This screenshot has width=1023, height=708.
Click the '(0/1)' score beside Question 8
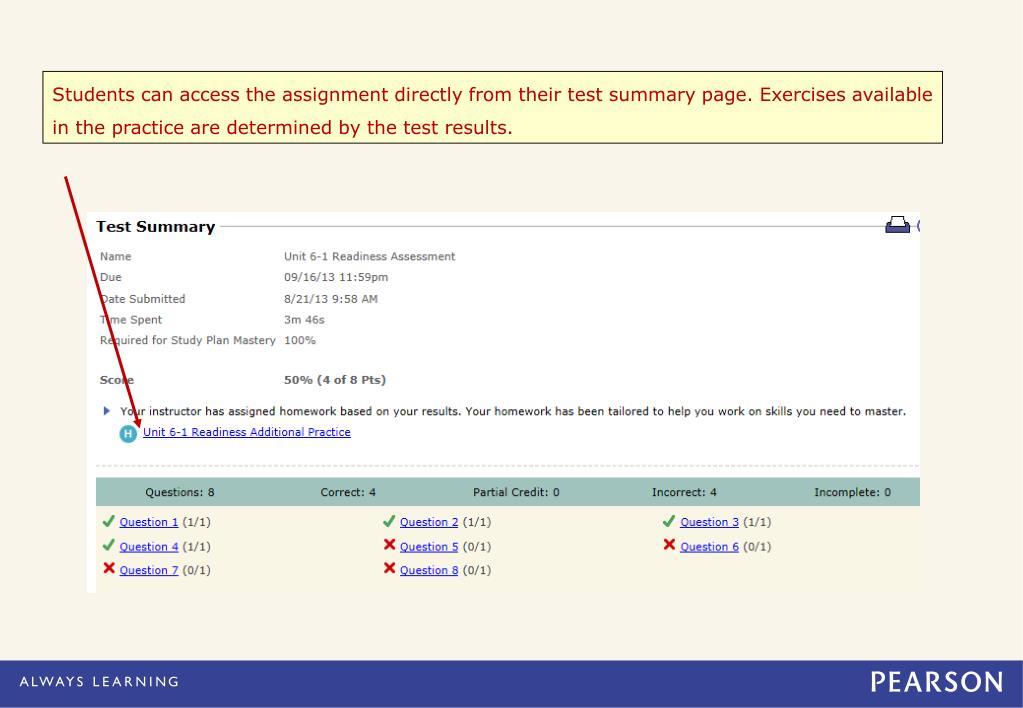tap(477, 570)
